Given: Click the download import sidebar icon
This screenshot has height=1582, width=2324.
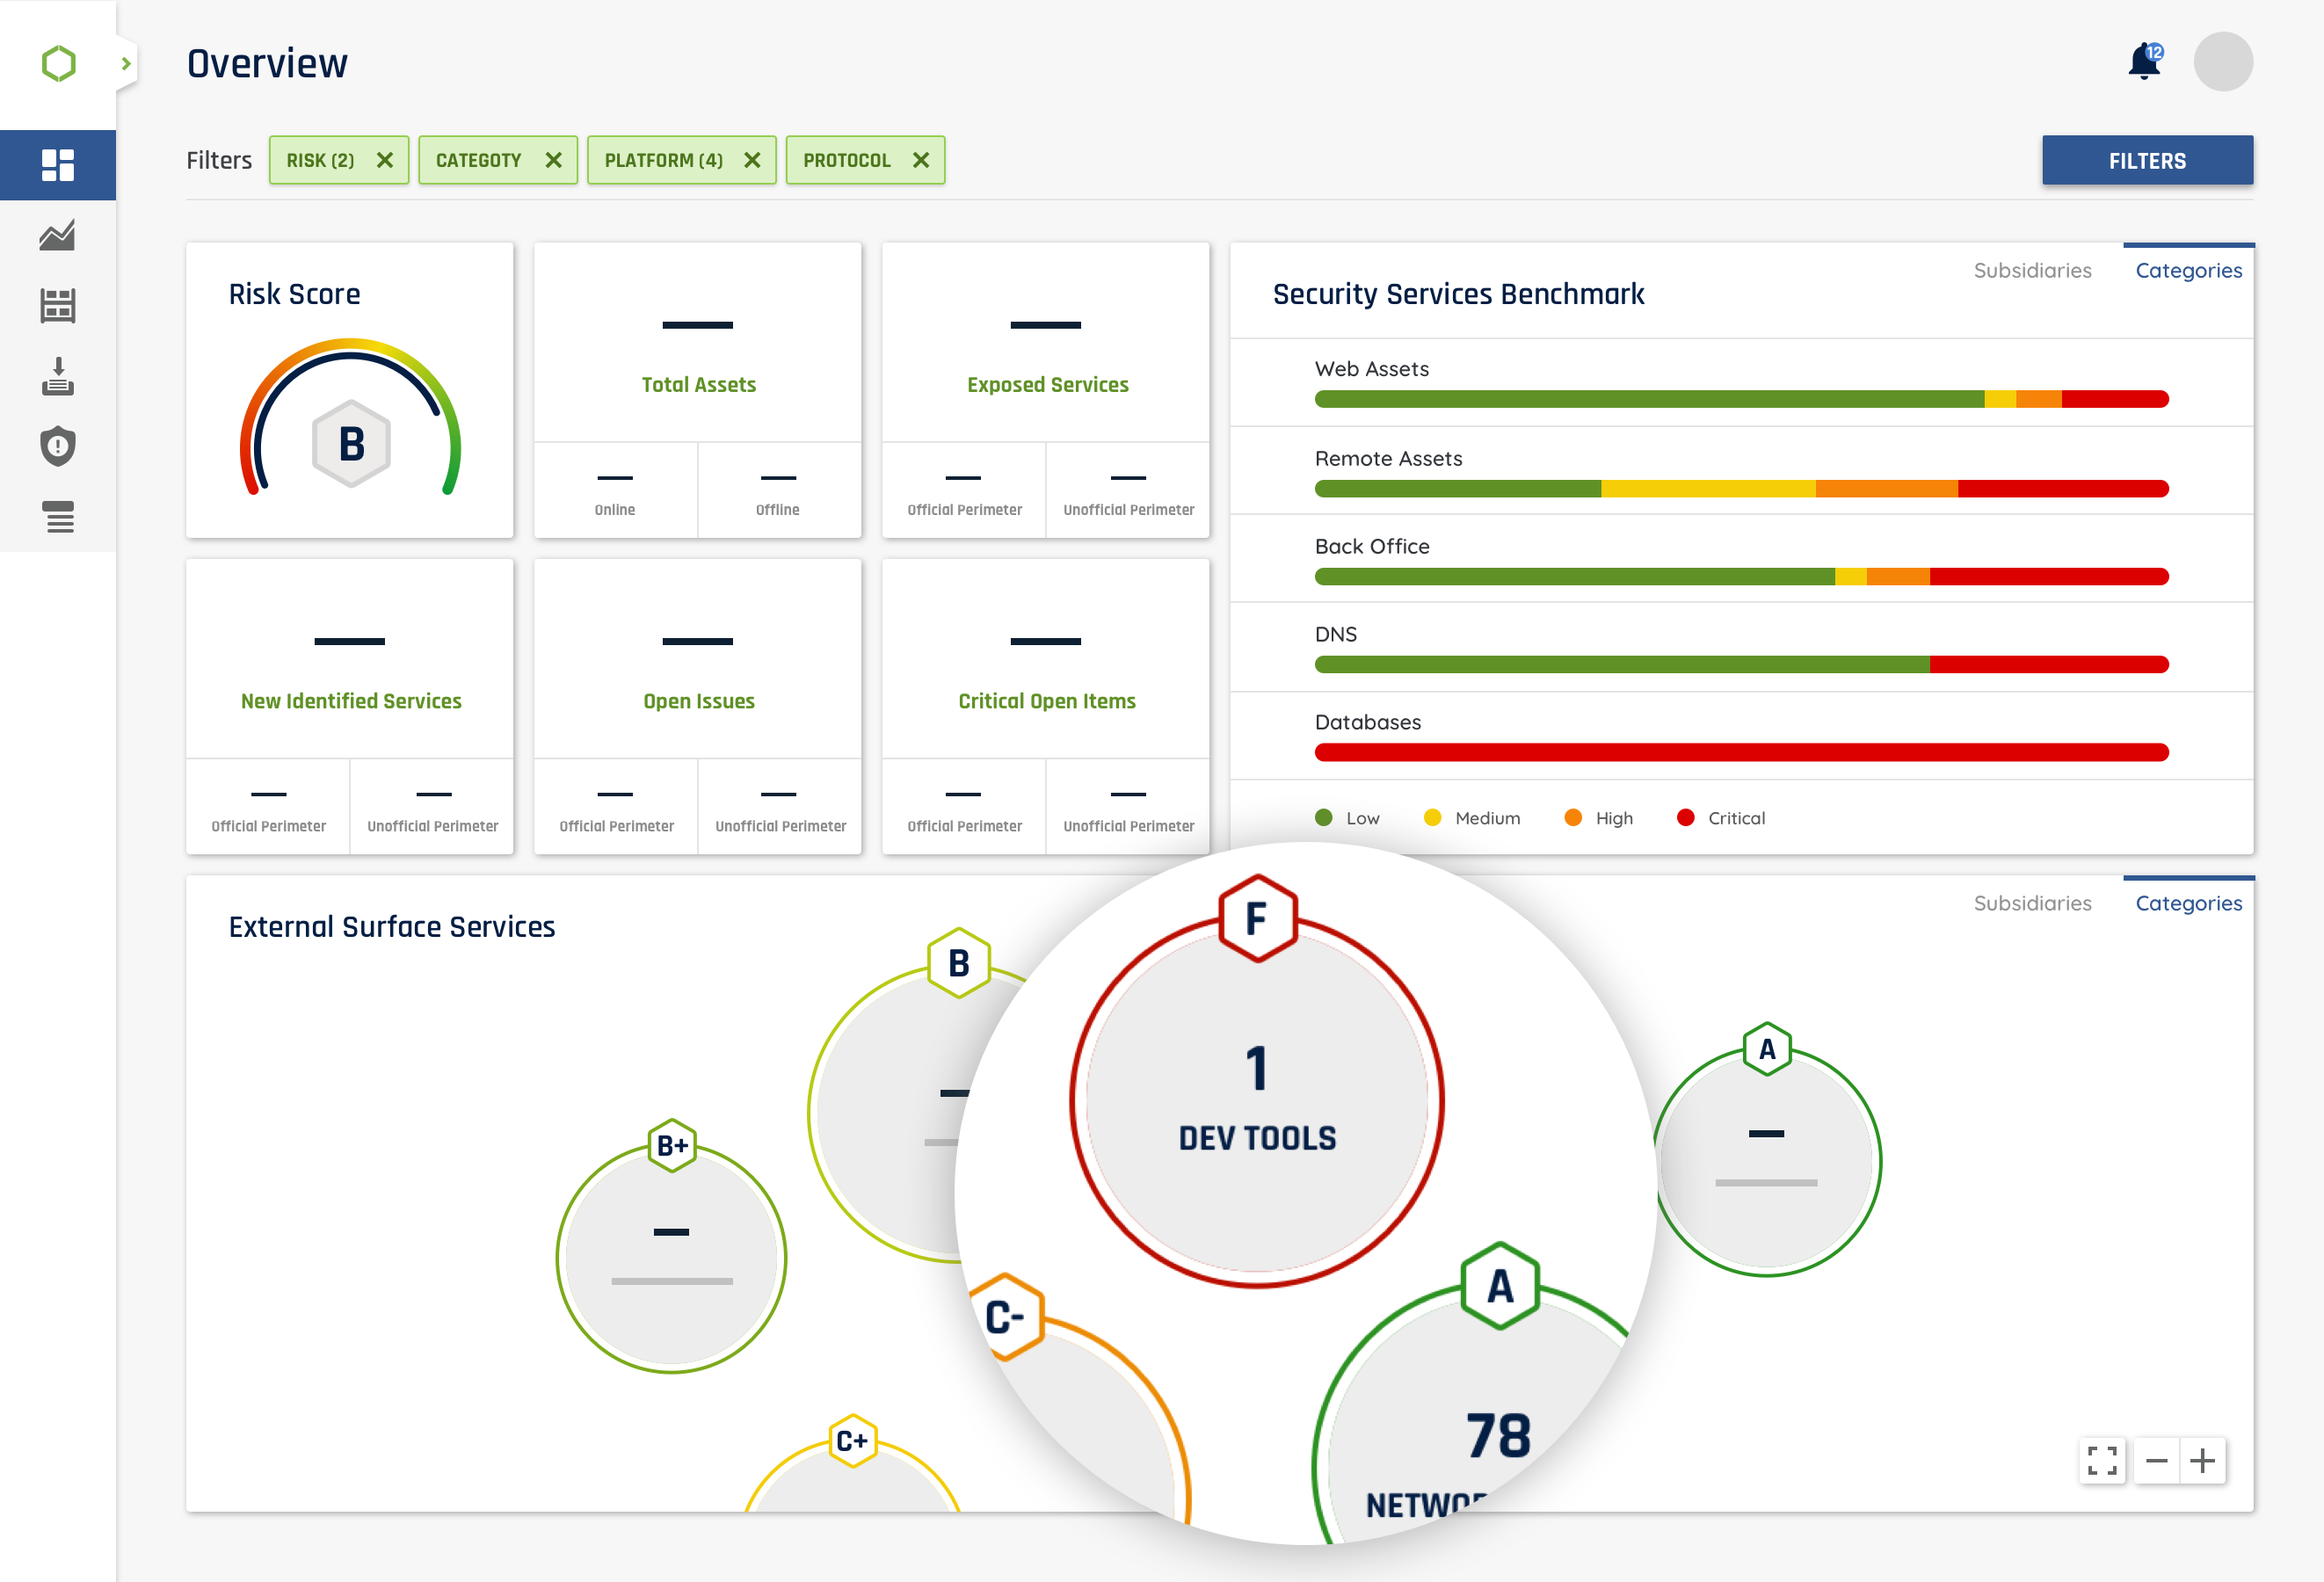Looking at the screenshot, I should (x=58, y=377).
